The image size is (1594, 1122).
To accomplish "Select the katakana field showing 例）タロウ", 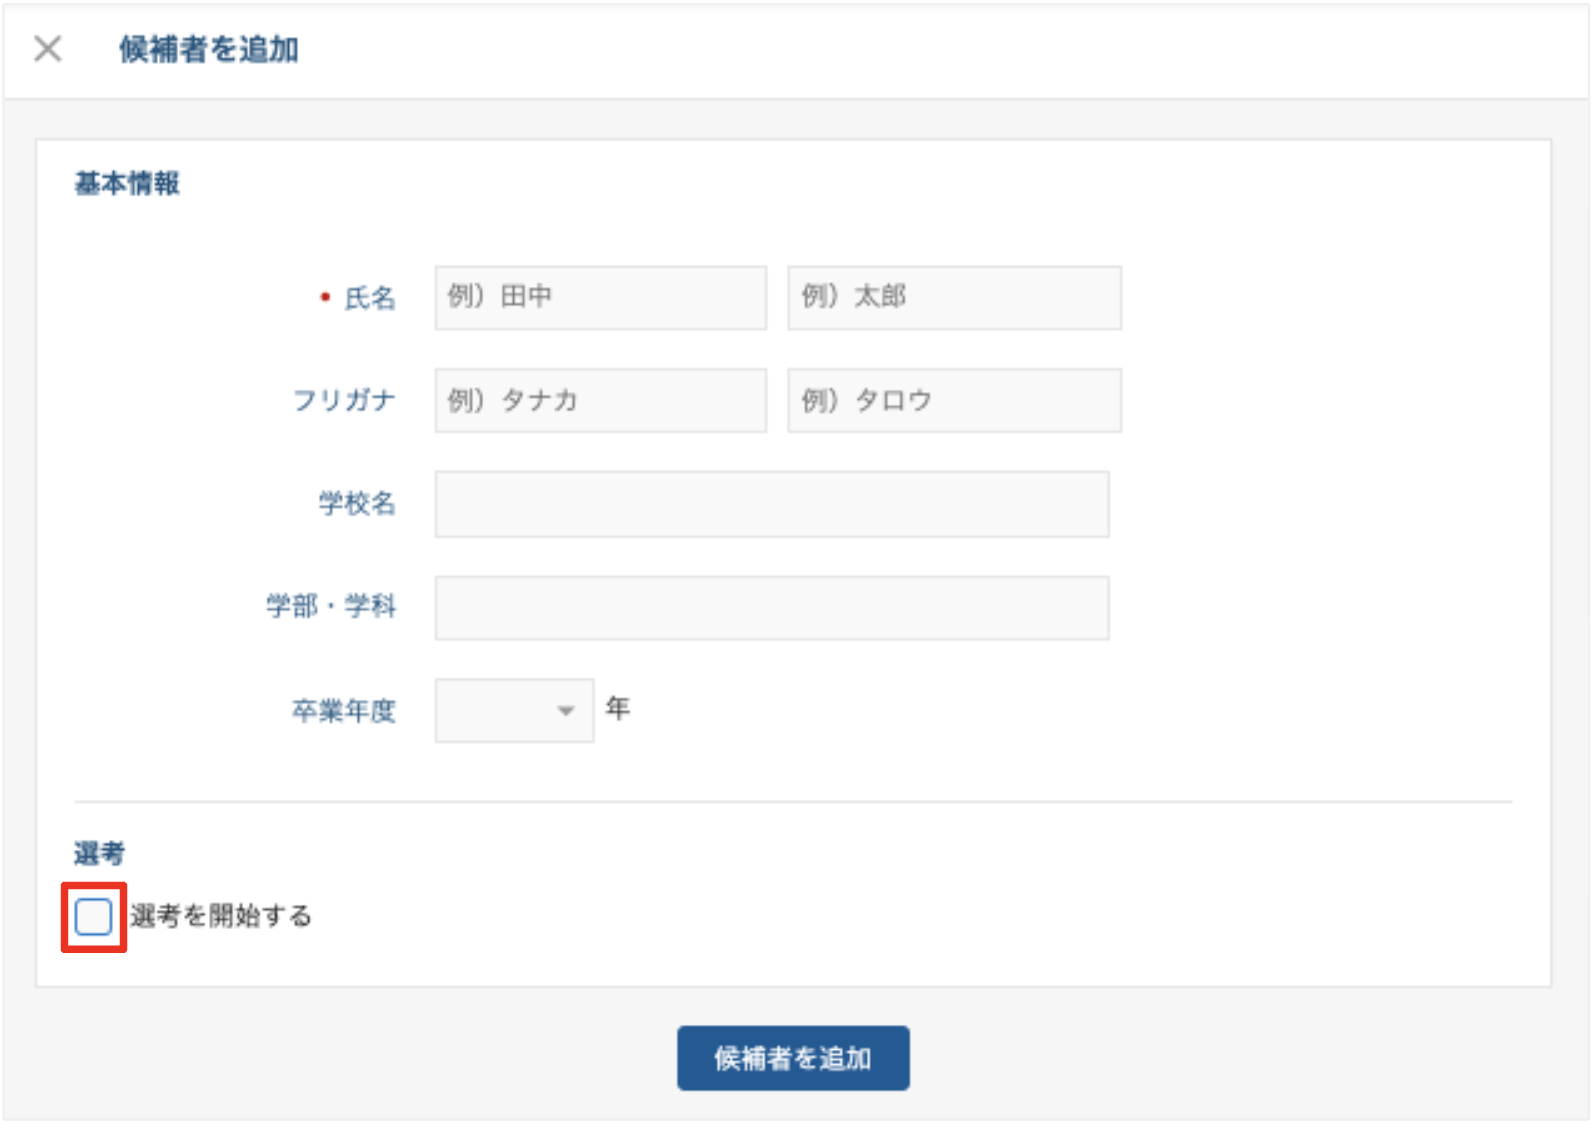I will point(953,400).
